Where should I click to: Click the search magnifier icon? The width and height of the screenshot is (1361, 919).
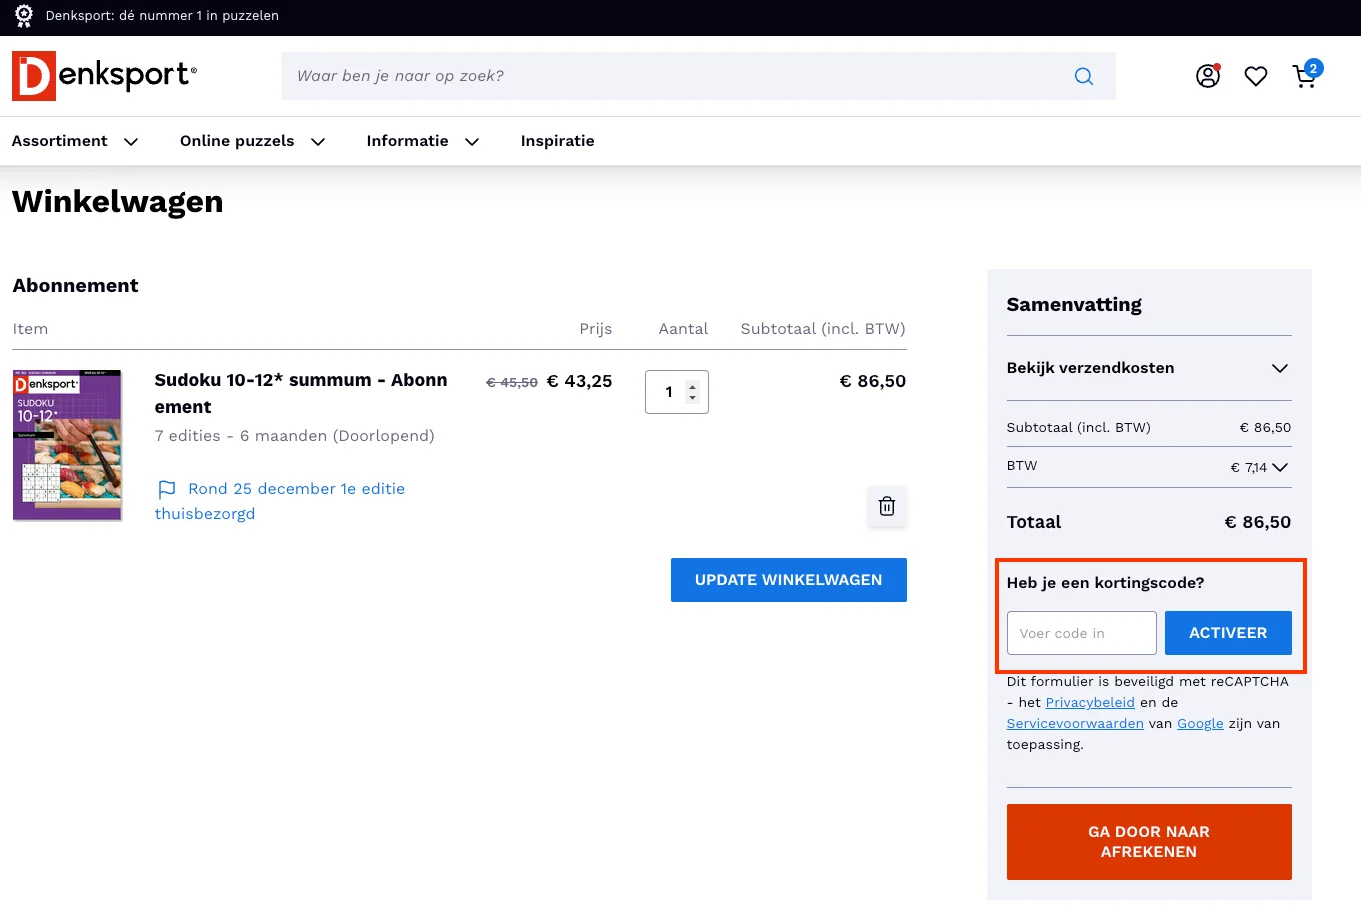[x=1083, y=76]
